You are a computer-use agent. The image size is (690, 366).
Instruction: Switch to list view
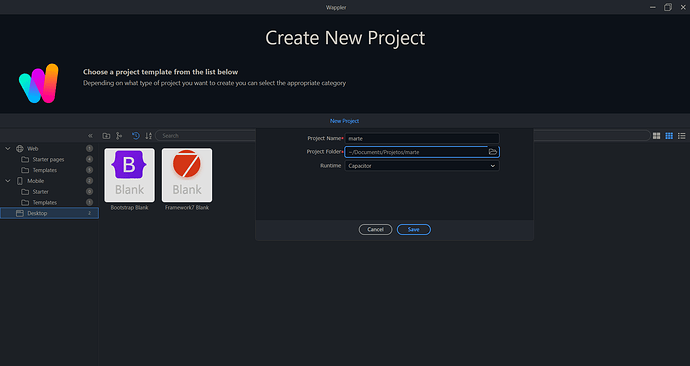pyautogui.click(x=682, y=136)
